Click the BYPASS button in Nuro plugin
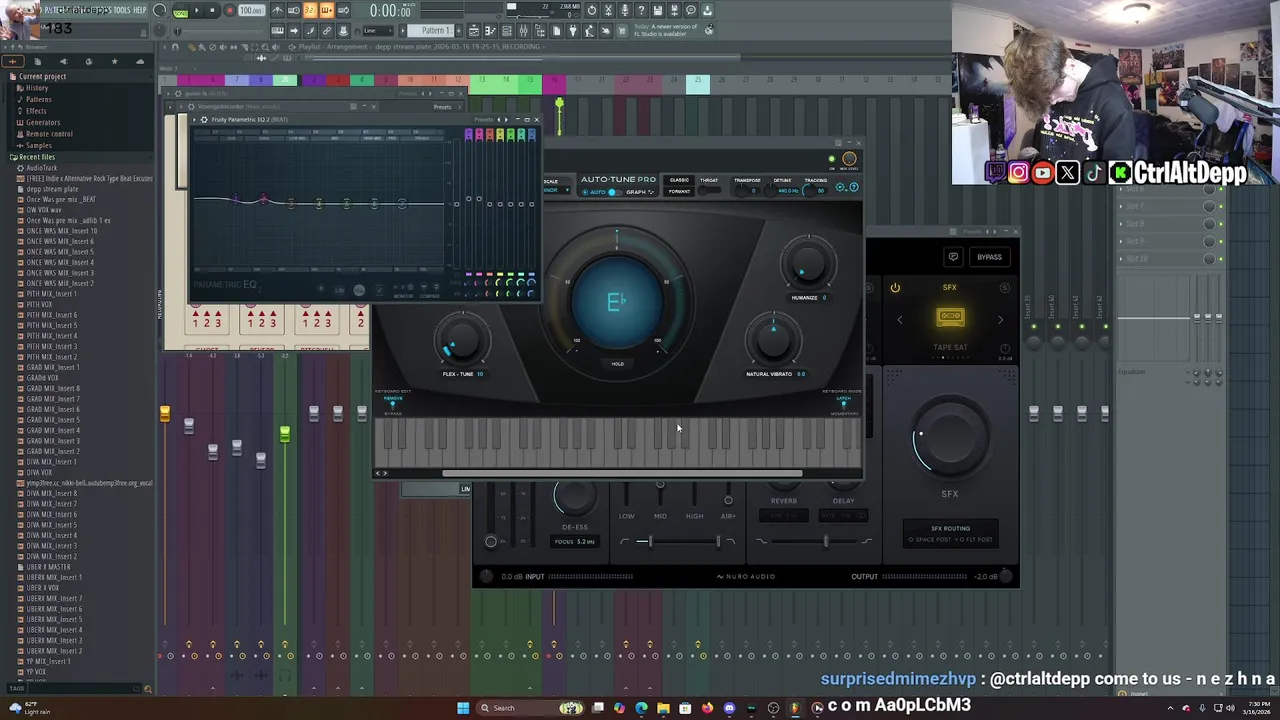The image size is (1280, 720). pyautogui.click(x=990, y=257)
